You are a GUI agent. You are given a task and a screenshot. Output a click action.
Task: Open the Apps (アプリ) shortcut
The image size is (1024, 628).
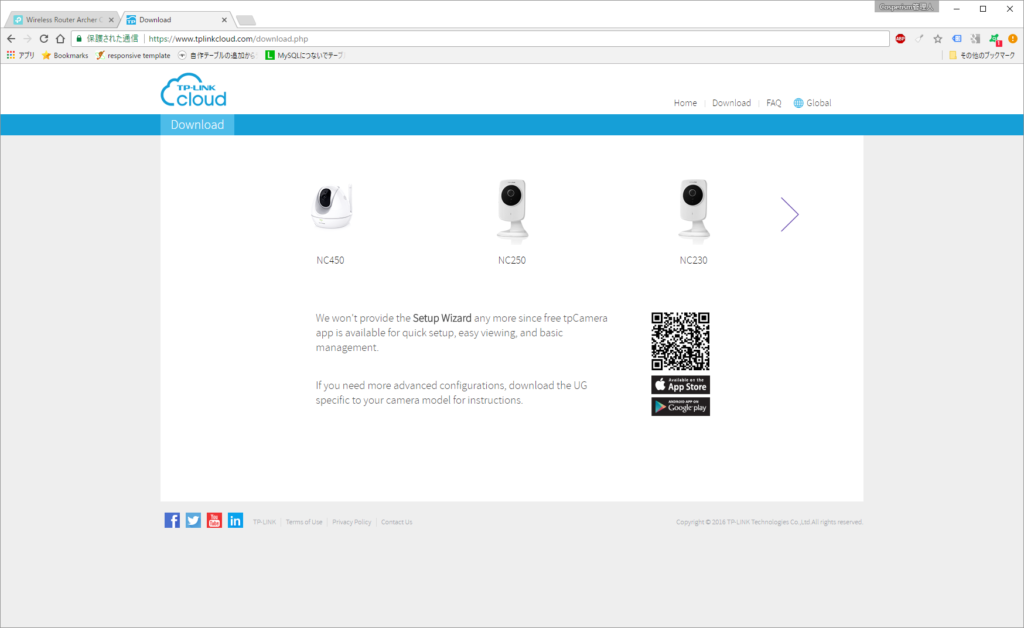(x=20, y=55)
